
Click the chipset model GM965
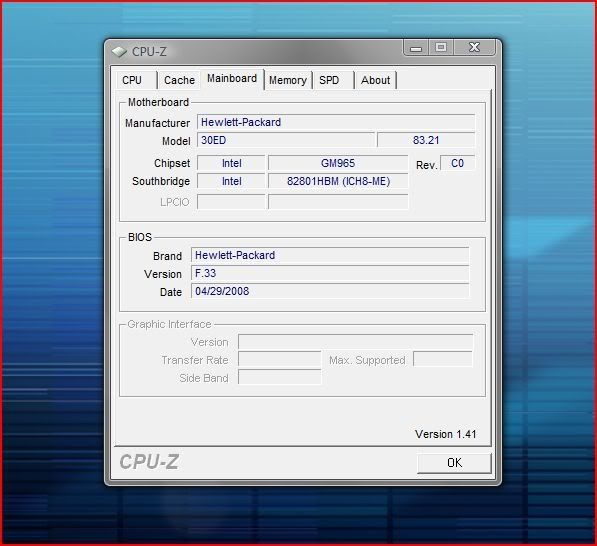[x=338, y=163]
